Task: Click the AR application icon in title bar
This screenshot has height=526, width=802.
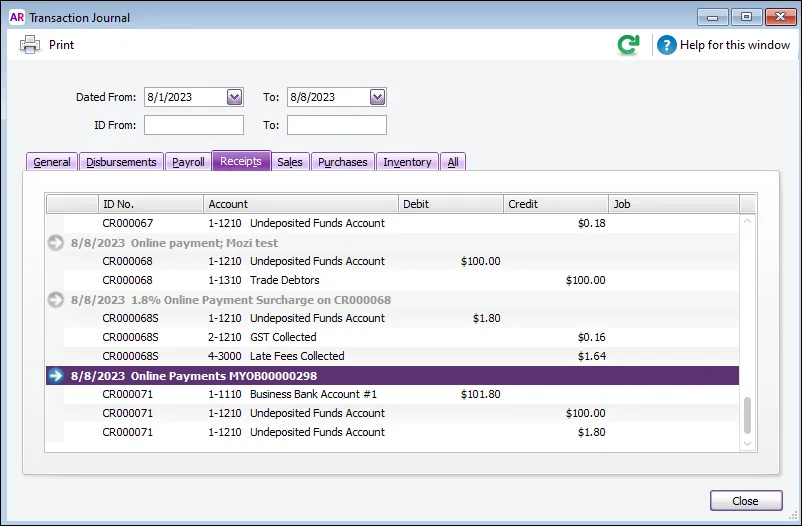Action: (16, 17)
